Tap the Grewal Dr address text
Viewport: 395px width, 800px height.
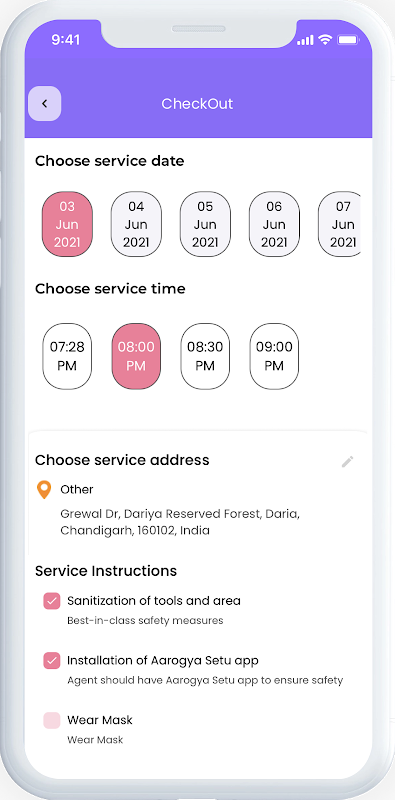click(180, 522)
